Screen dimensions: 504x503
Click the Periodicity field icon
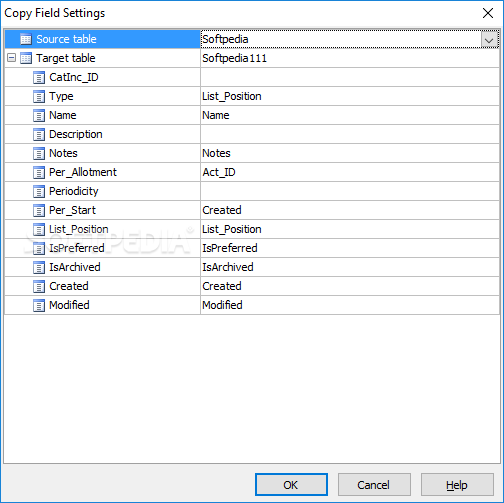tap(39, 191)
